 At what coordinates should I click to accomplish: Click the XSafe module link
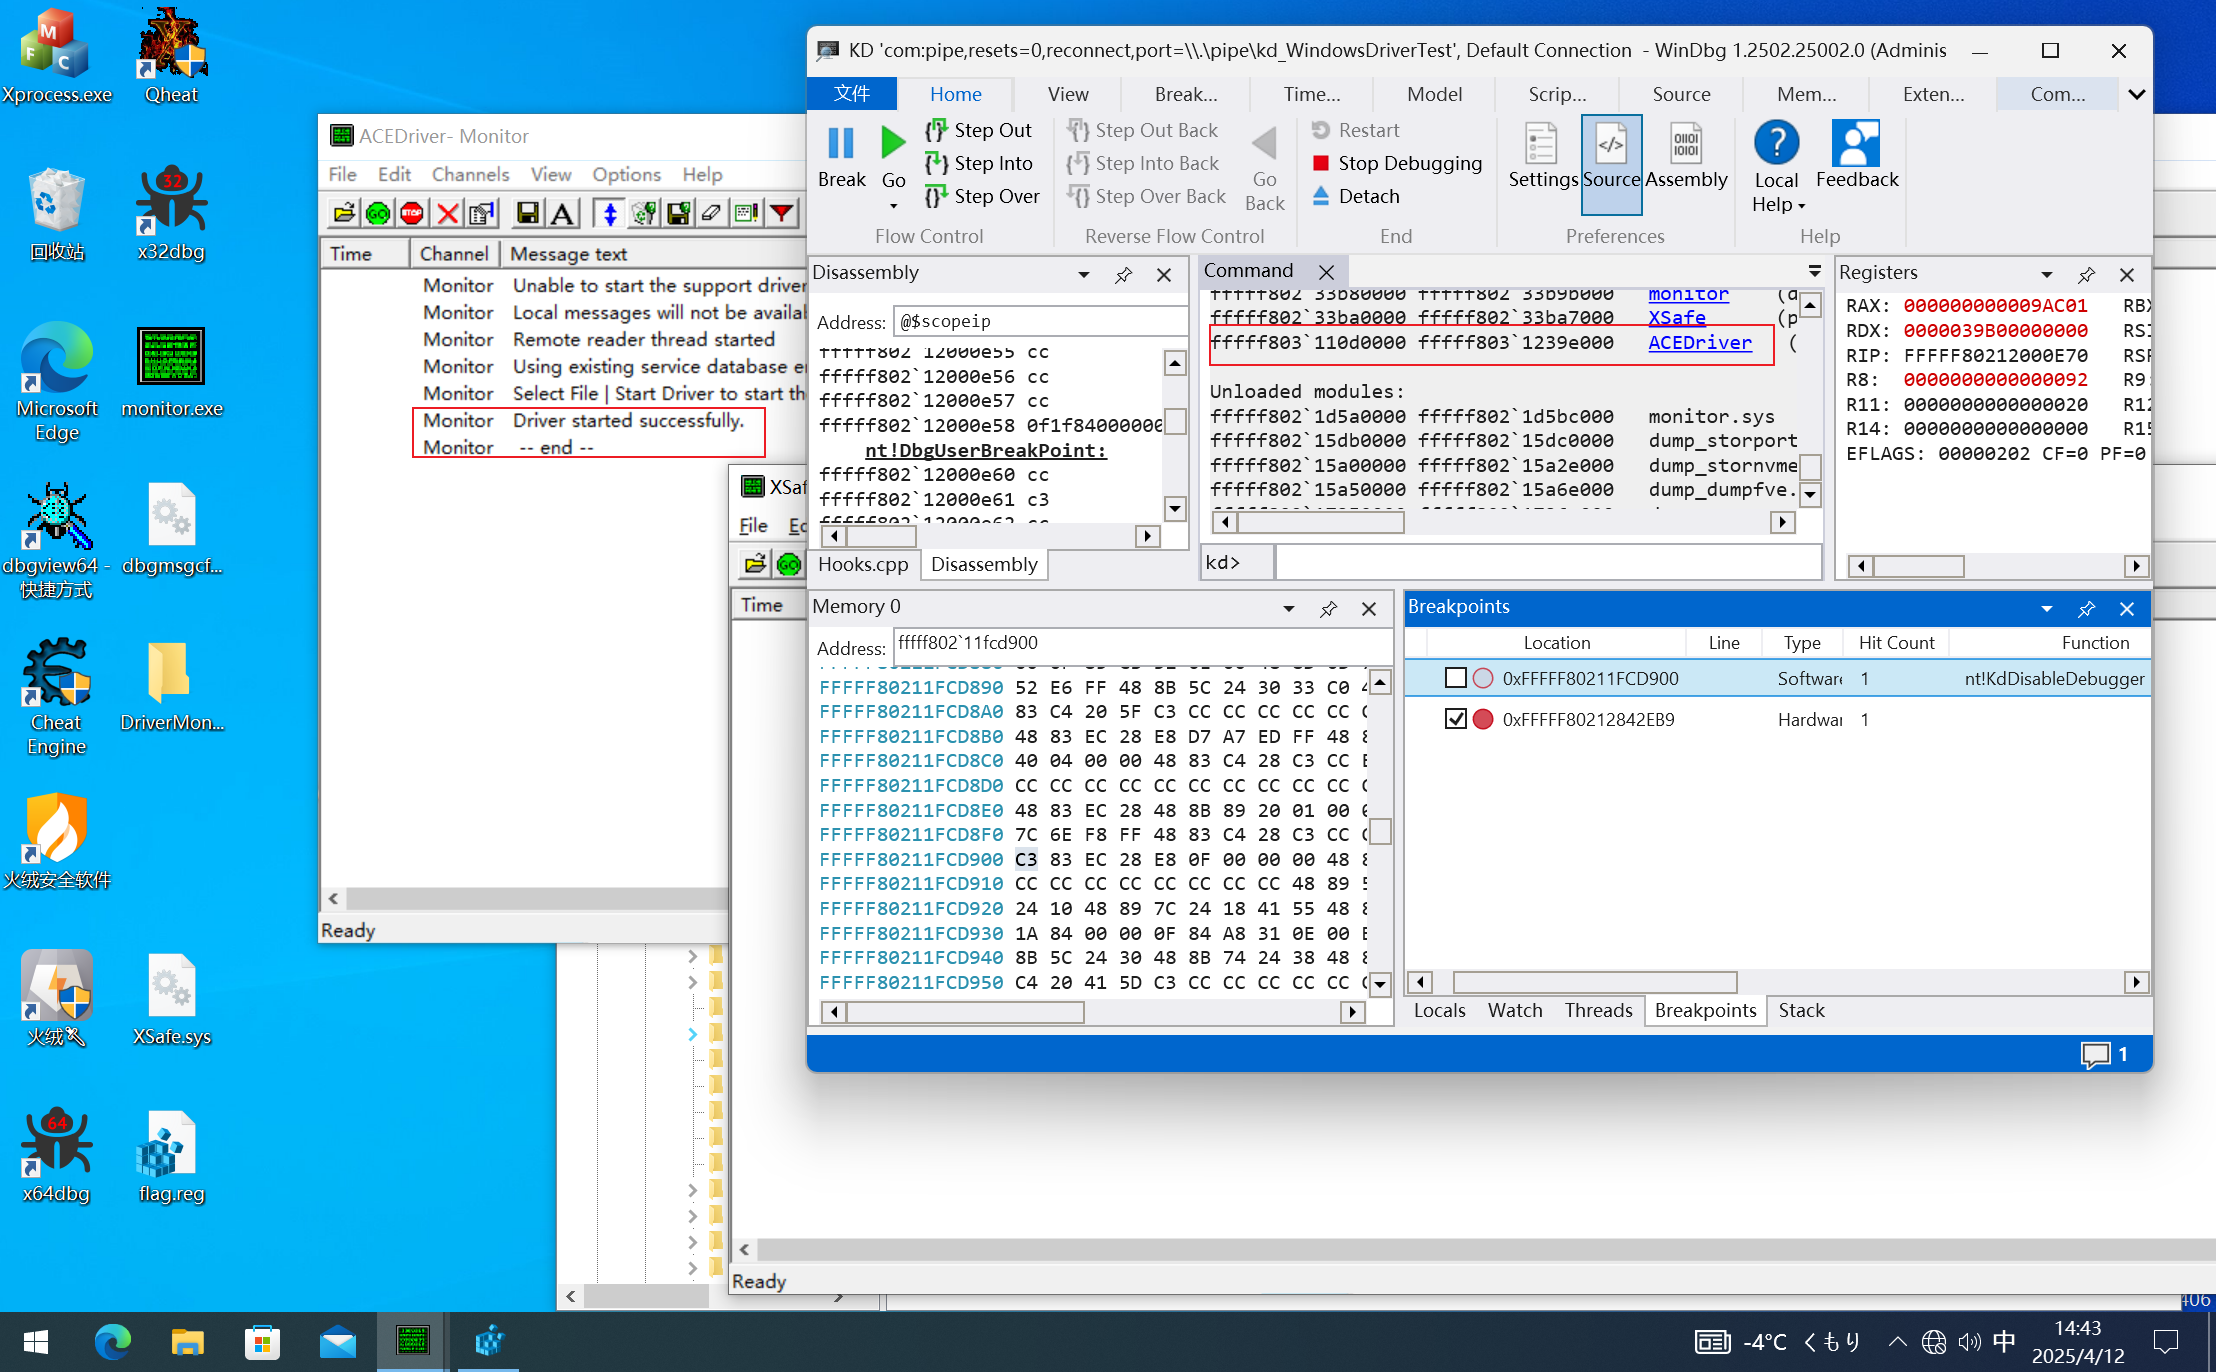(x=1676, y=318)
